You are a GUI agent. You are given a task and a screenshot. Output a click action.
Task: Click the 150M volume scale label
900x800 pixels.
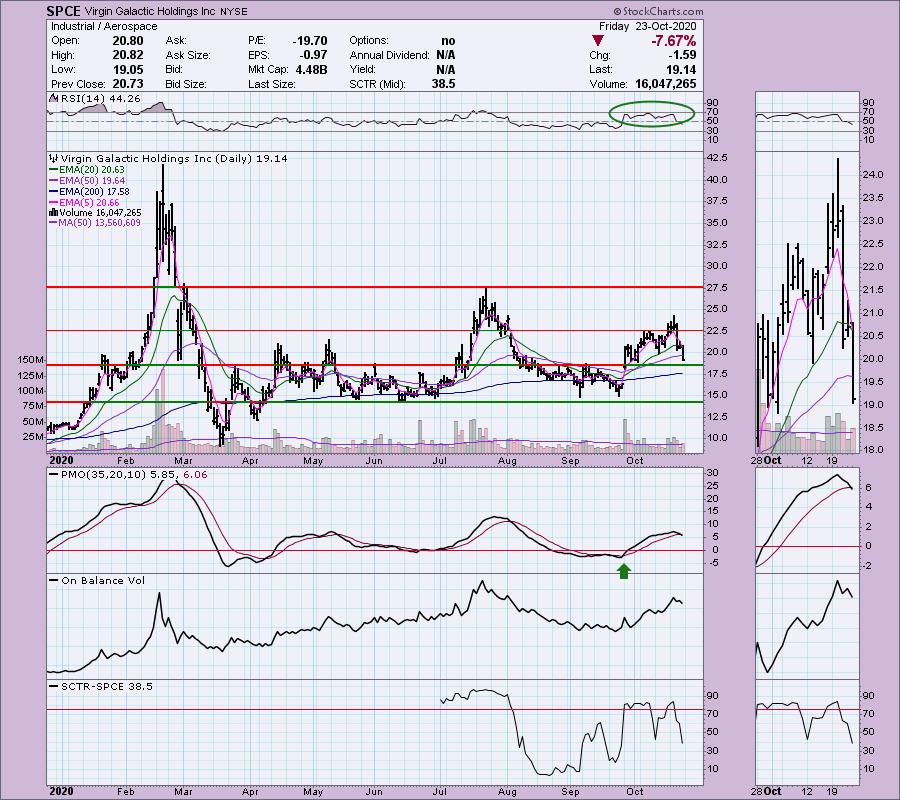click(31, 360)
